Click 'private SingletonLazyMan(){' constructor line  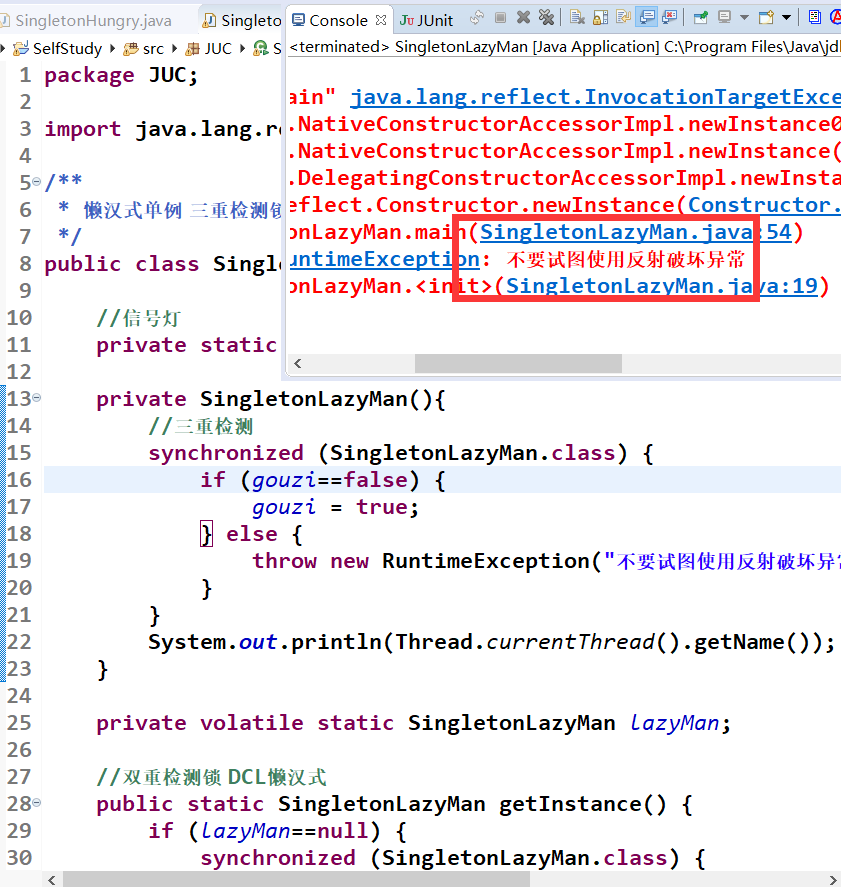[x=271, y=399]
